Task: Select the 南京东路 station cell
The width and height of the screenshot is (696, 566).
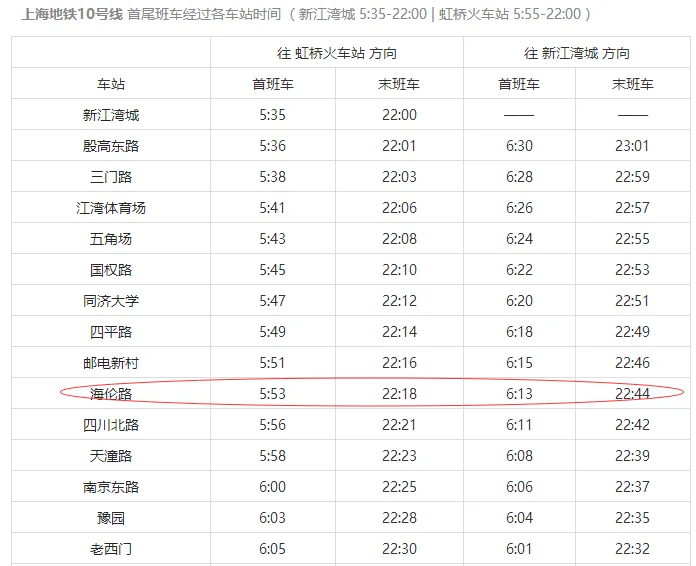Action: [x=111, y=487]
